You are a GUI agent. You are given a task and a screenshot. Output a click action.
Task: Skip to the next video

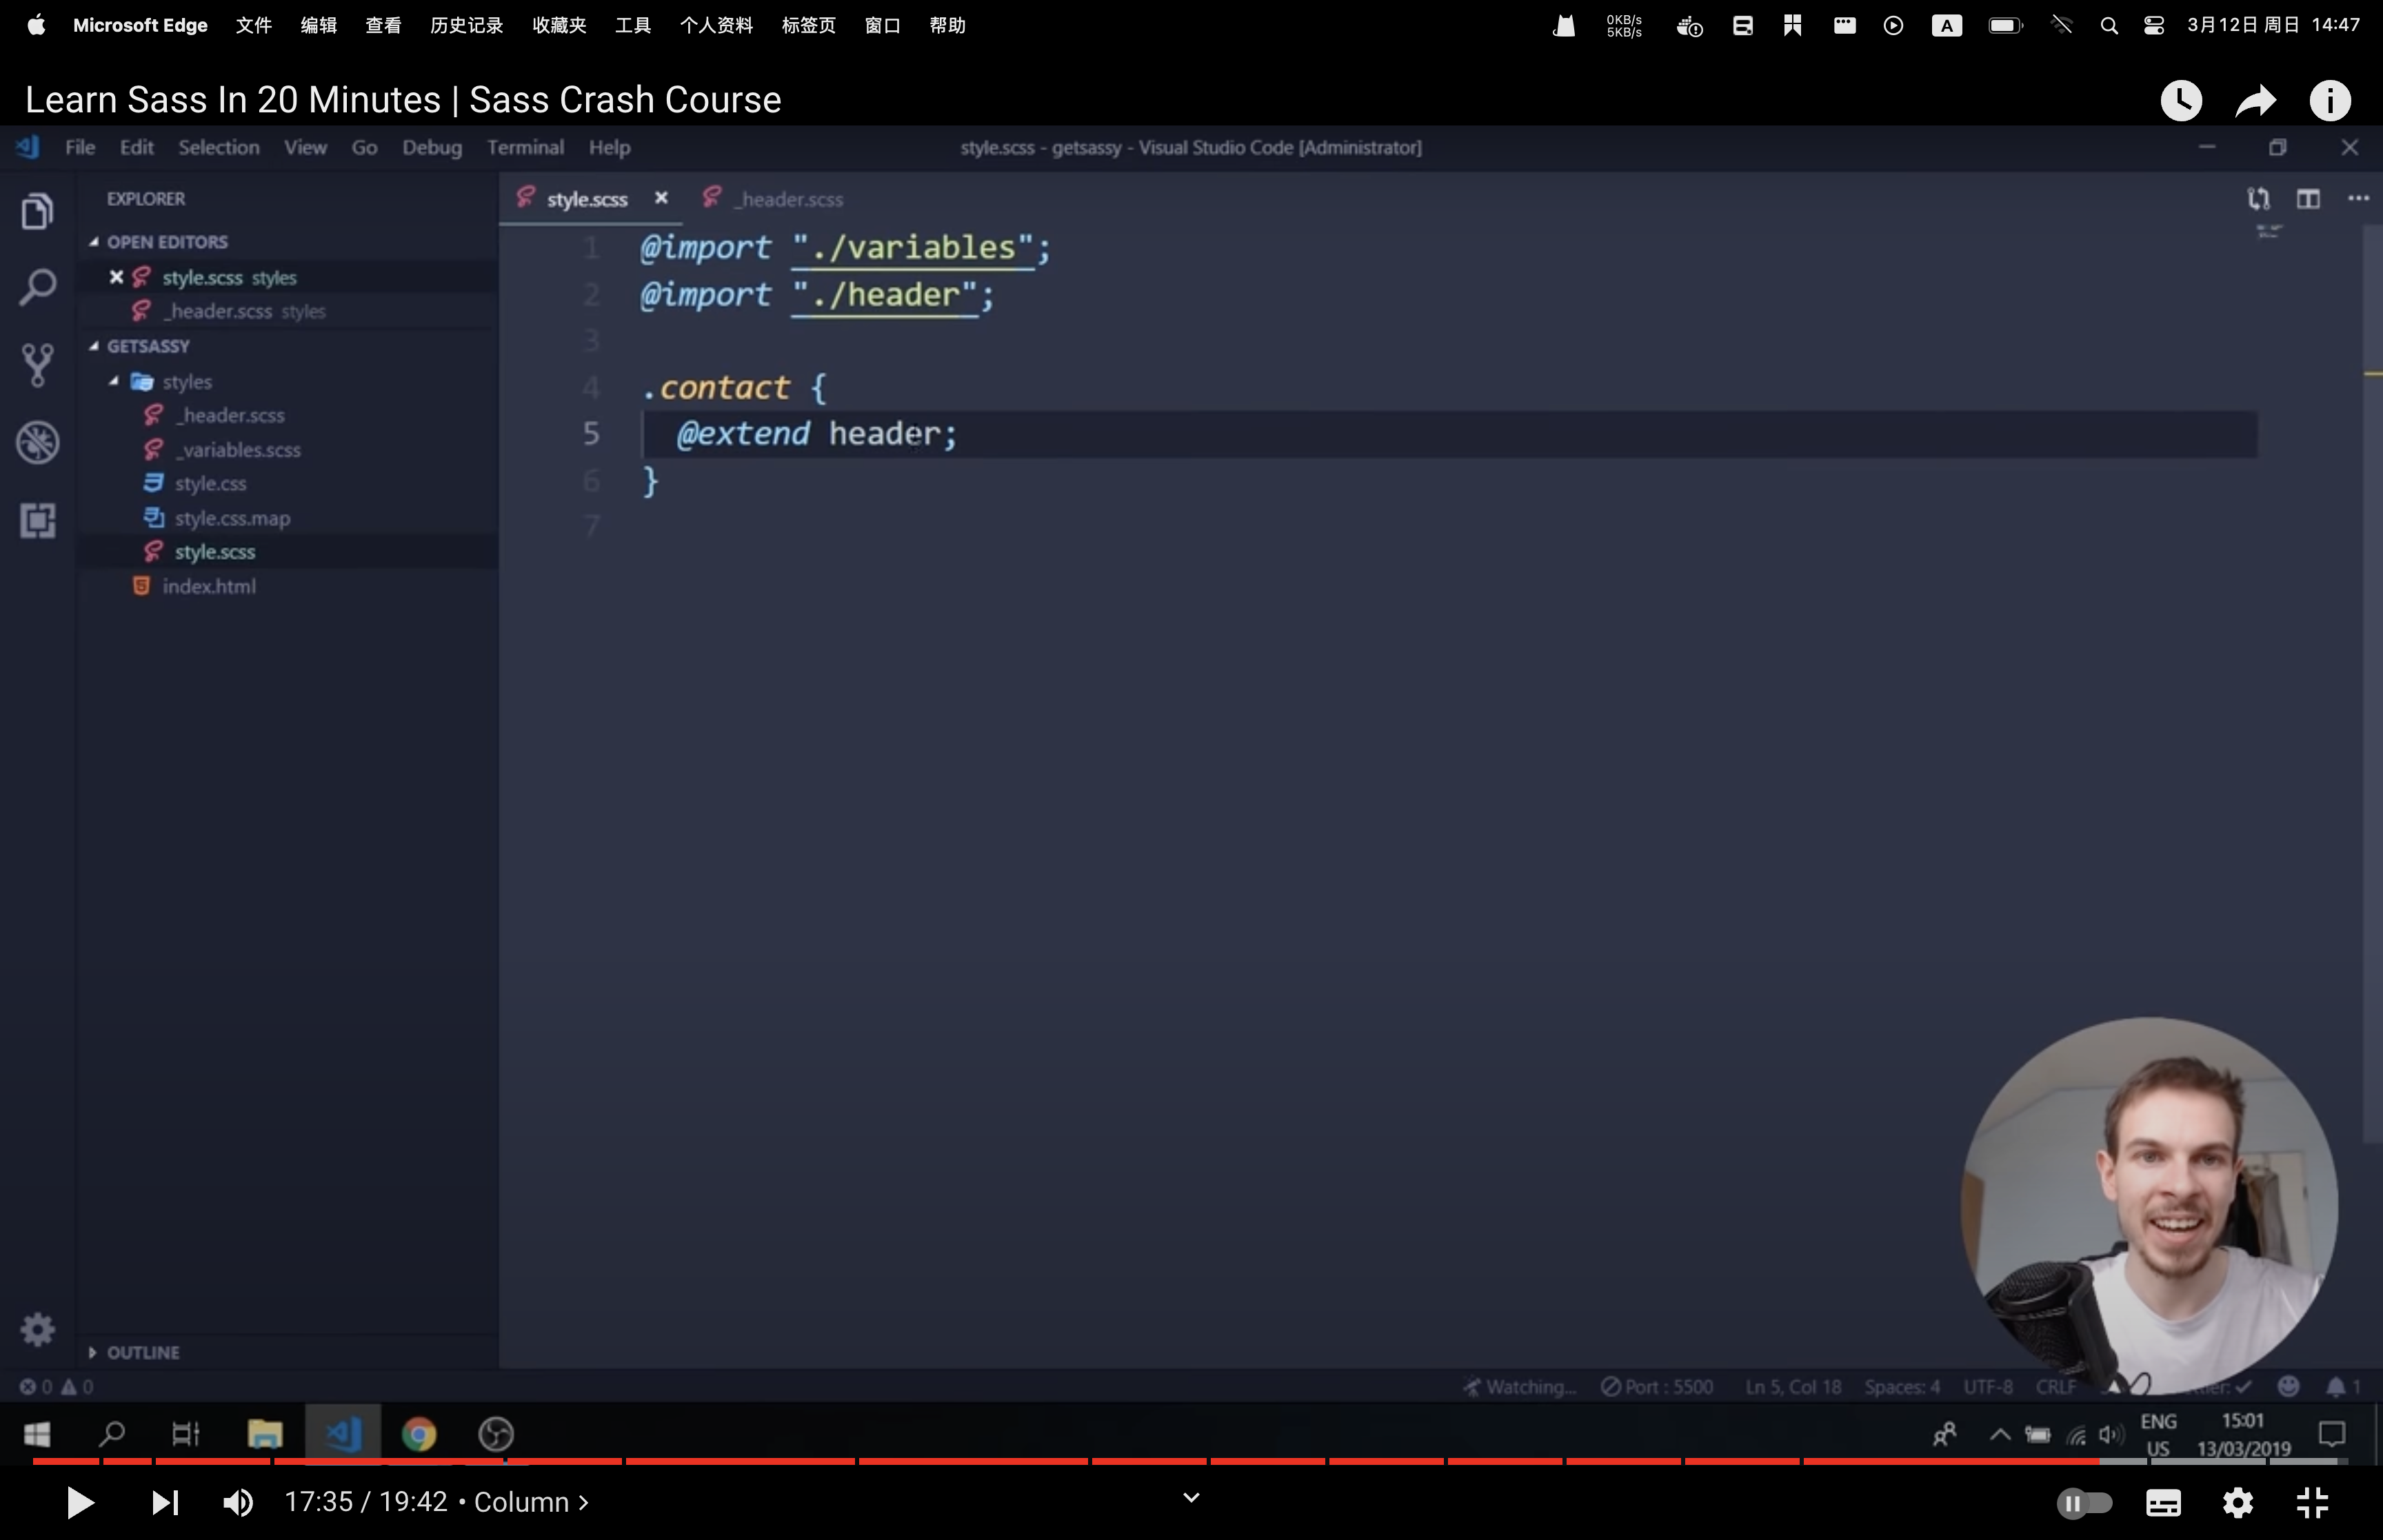[x=165, y=1502]
